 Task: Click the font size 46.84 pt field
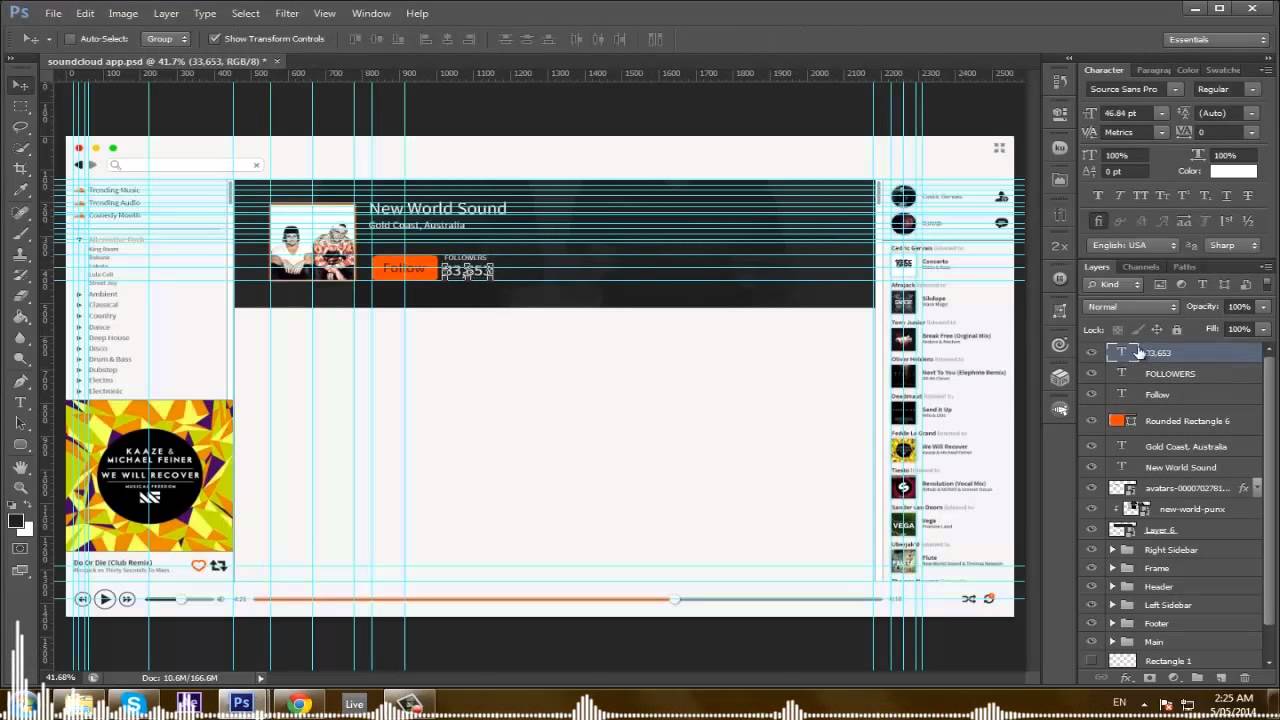(x=1127, y=113)
